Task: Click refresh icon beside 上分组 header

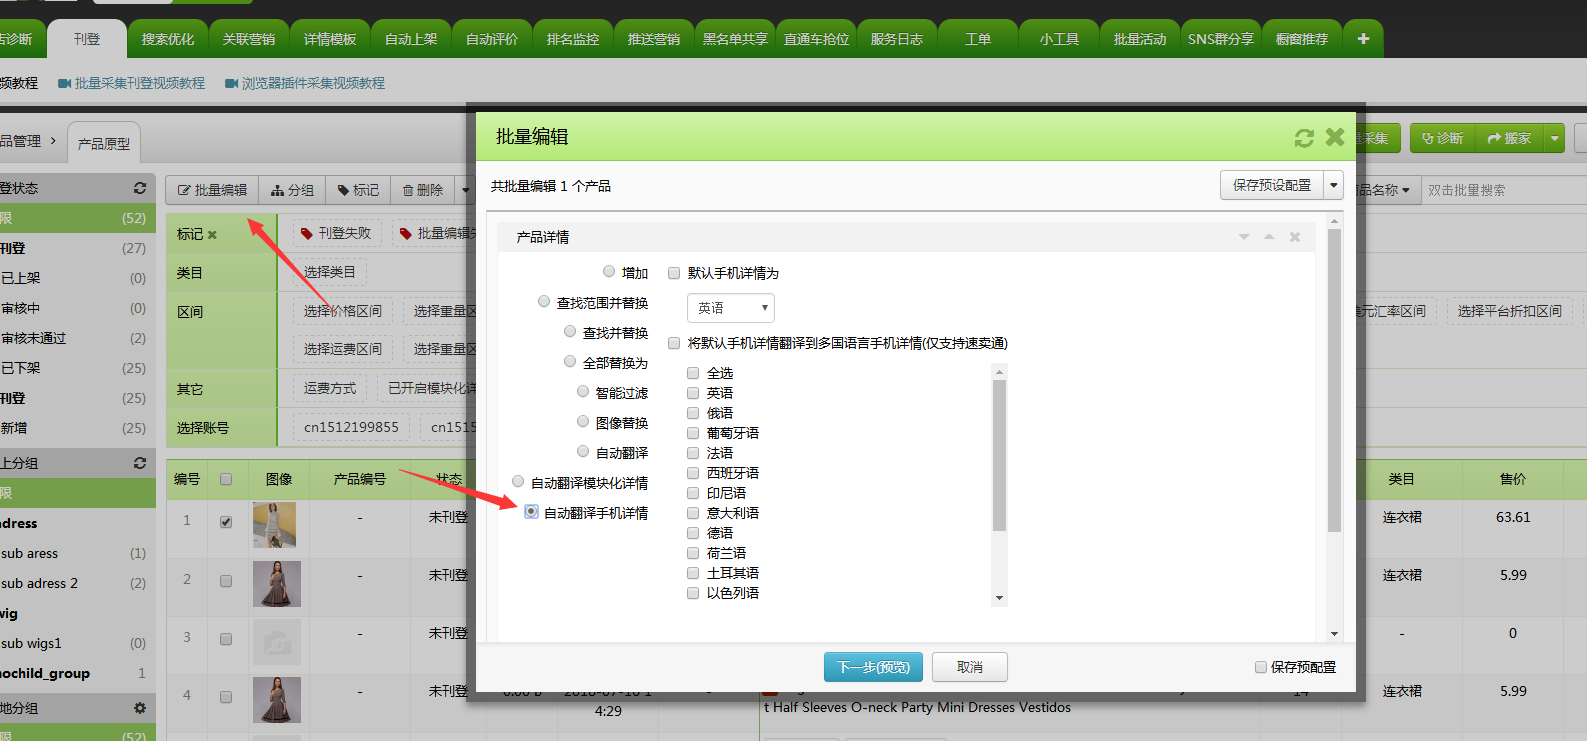Action: (140, 463)
